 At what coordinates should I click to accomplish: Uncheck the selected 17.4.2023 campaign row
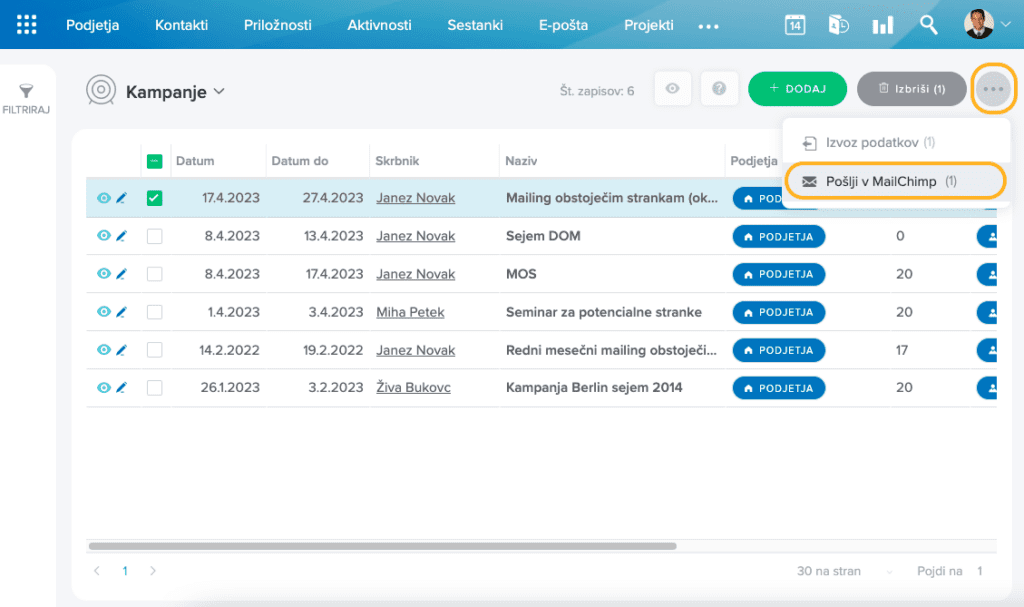click(154, 198)
